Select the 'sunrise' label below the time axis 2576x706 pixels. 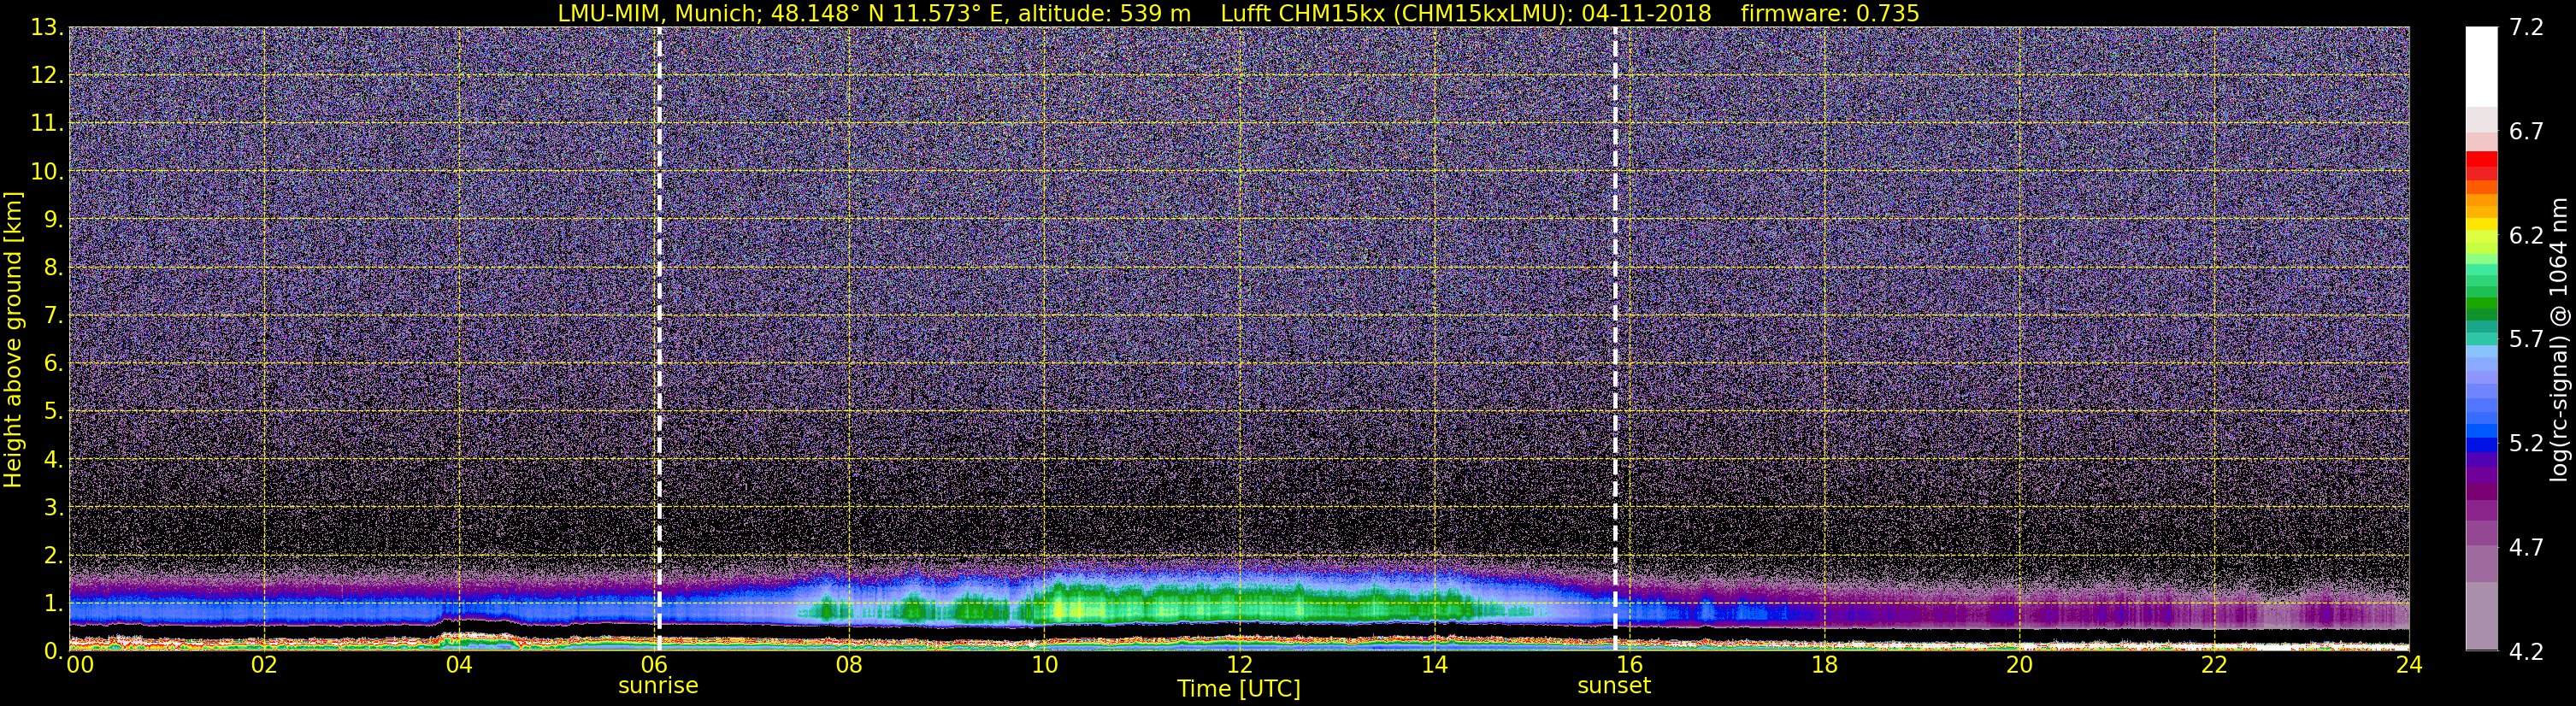(x=658, y=686)
